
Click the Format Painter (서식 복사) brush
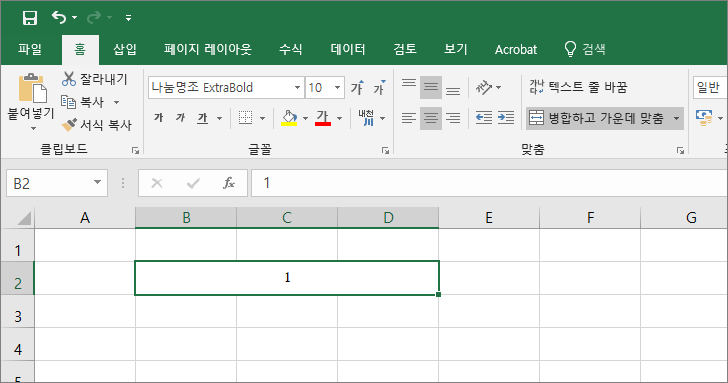tap(97, 124)
